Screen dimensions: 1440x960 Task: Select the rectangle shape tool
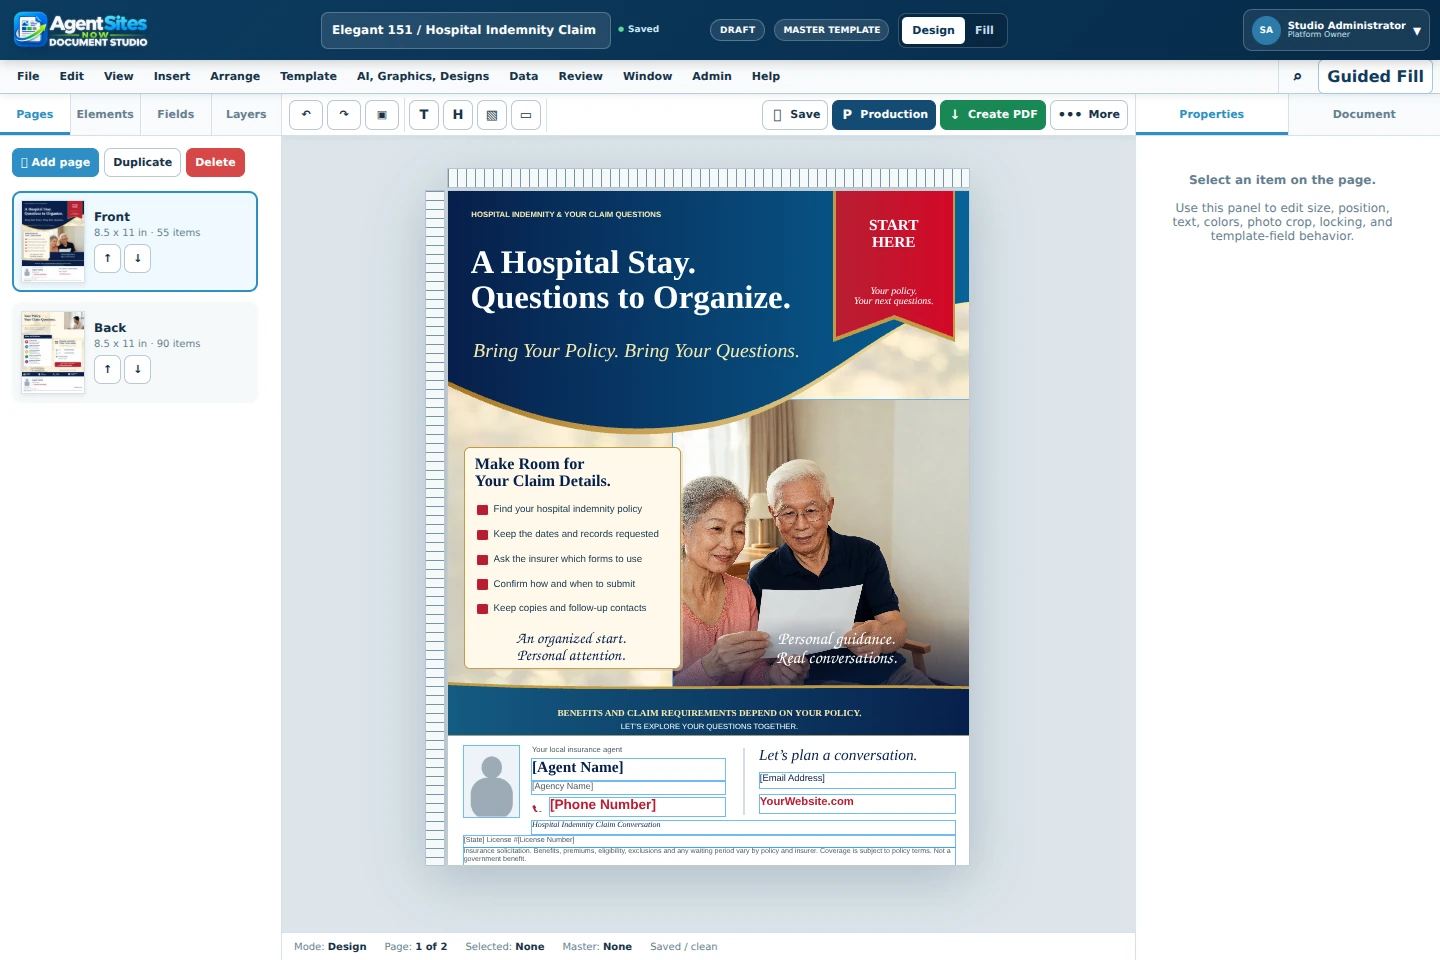pyautogui.click(x=526, y=115)
